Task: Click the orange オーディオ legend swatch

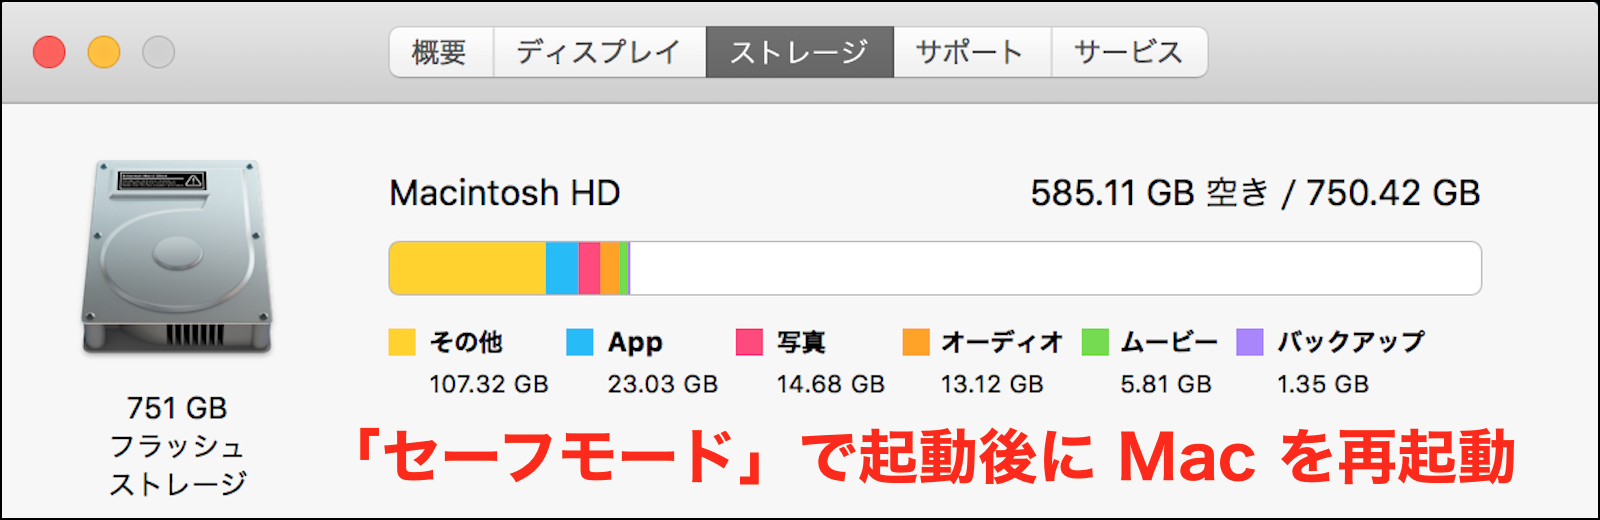Action: [x=915, y=342]
